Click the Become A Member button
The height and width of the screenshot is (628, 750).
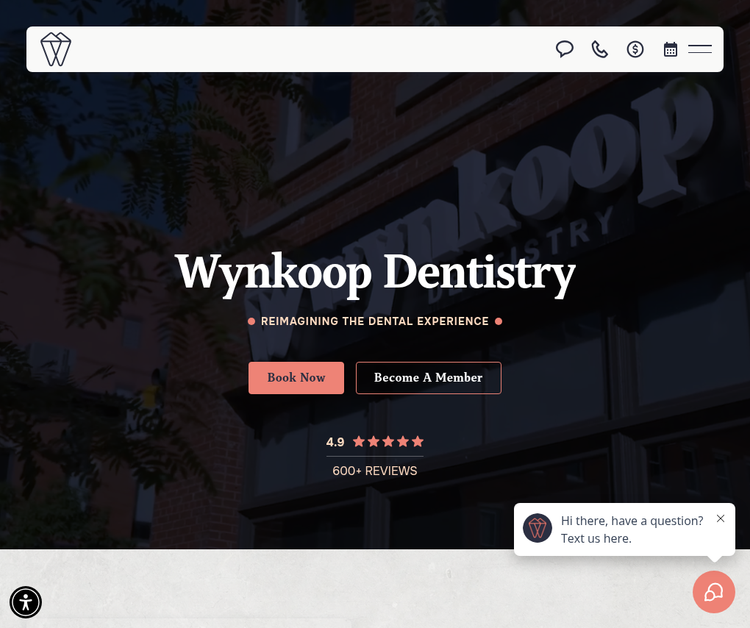click(x=428, y=378)
